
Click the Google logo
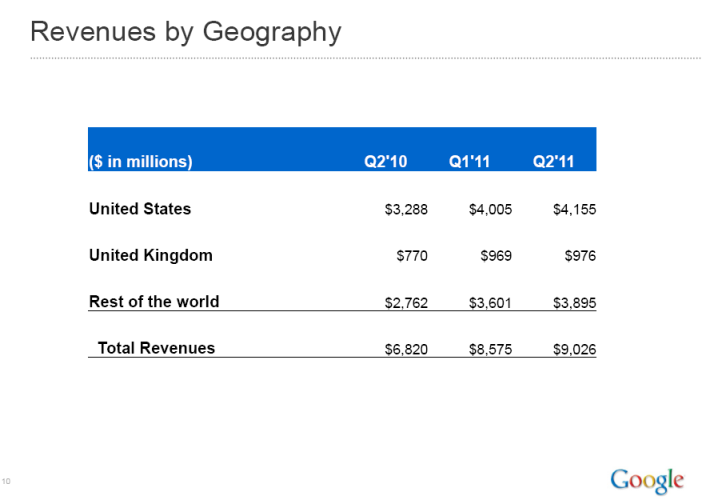(647, 479)
